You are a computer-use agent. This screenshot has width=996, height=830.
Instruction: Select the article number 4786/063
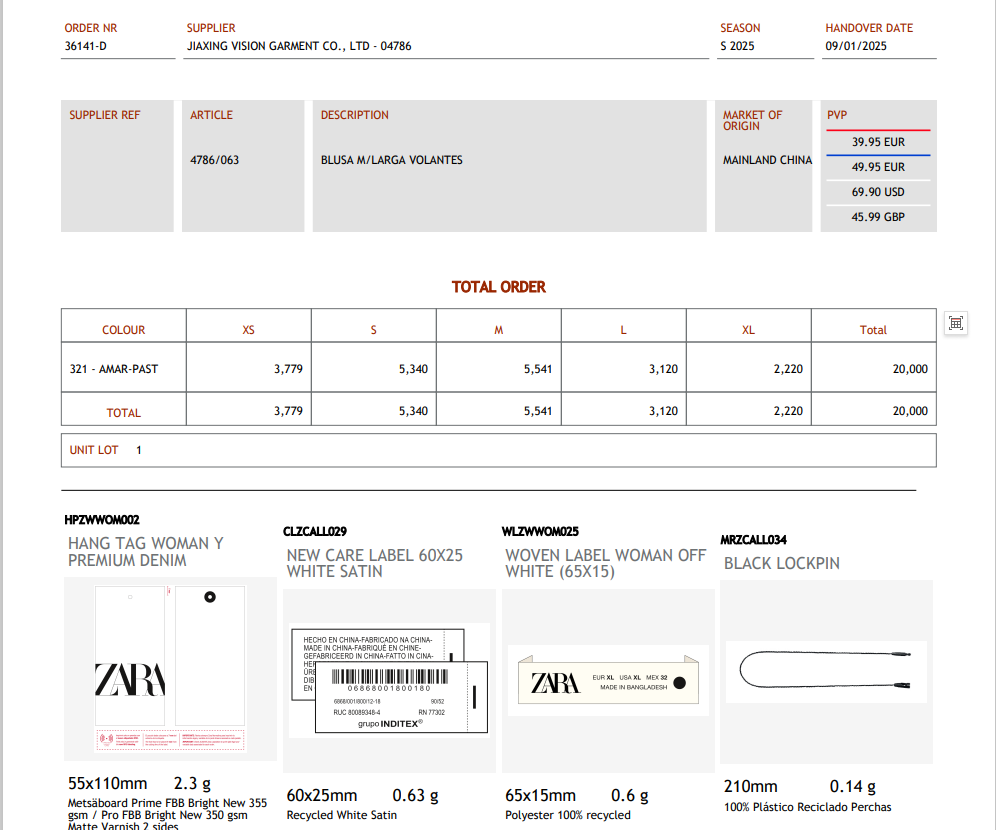215,160
